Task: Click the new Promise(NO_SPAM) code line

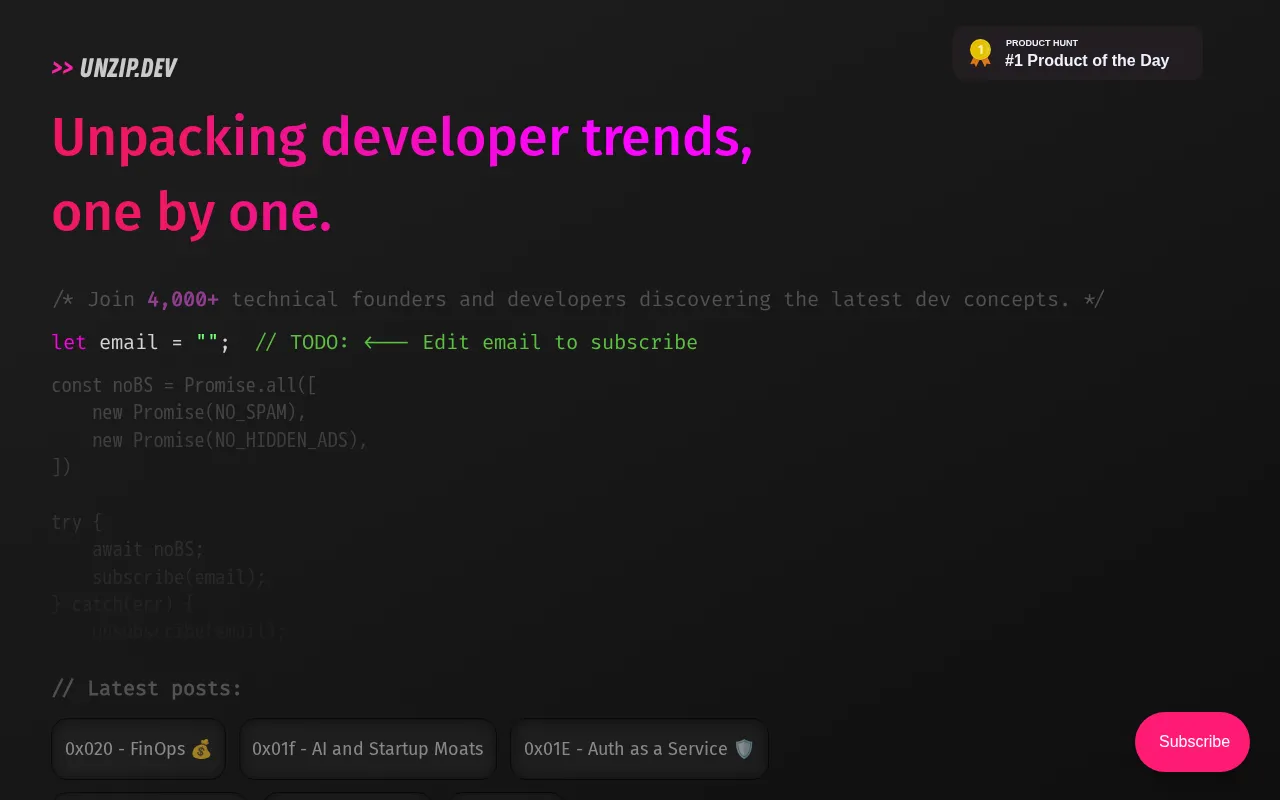Action: [x=199, y=412]
